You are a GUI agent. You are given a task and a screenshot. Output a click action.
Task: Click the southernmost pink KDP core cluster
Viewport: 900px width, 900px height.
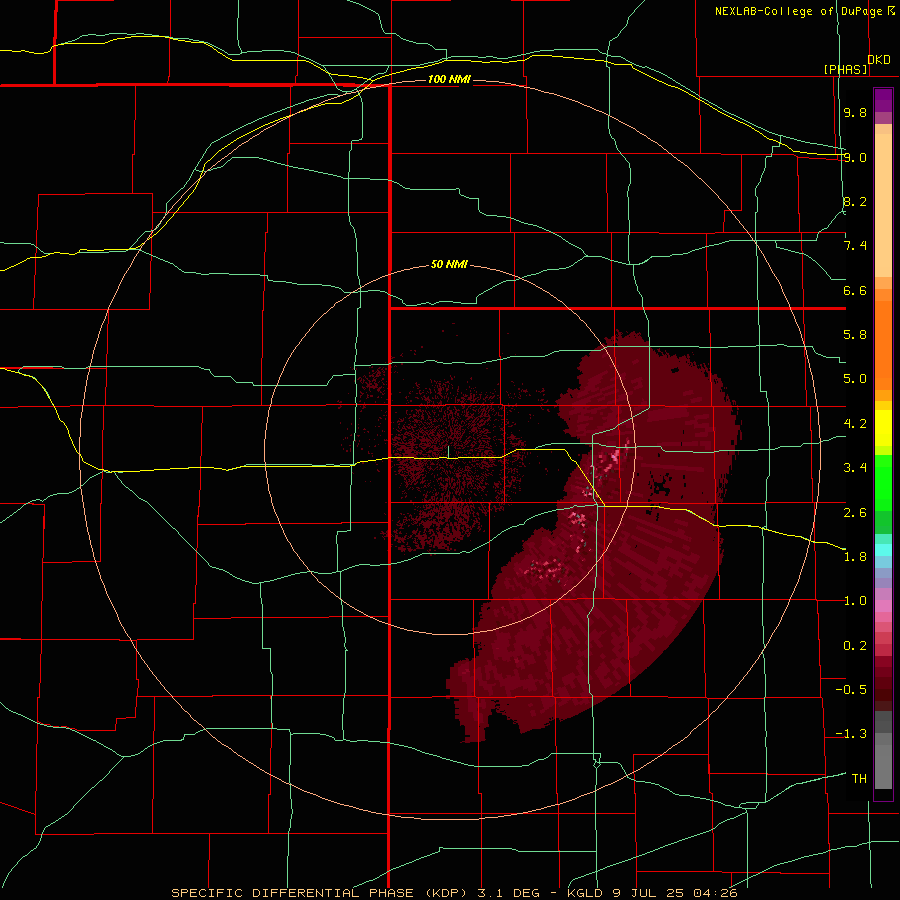pyautogui.click(x=546, y=568)
